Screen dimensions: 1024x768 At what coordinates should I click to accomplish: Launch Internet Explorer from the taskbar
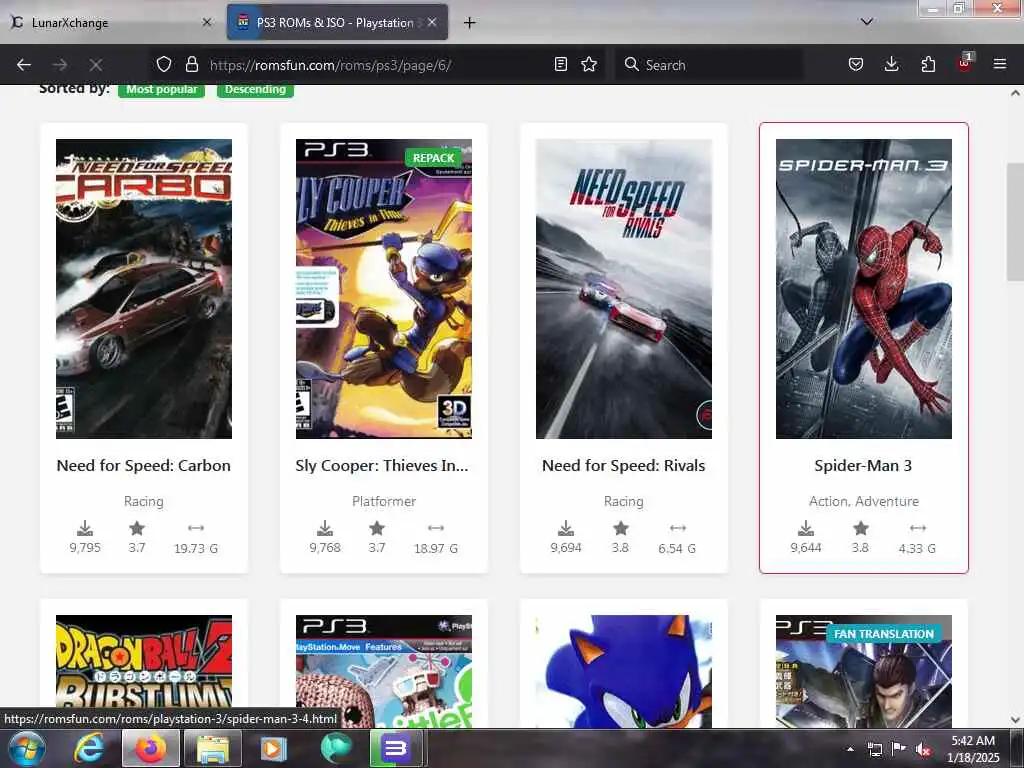[x=88, y=749]
